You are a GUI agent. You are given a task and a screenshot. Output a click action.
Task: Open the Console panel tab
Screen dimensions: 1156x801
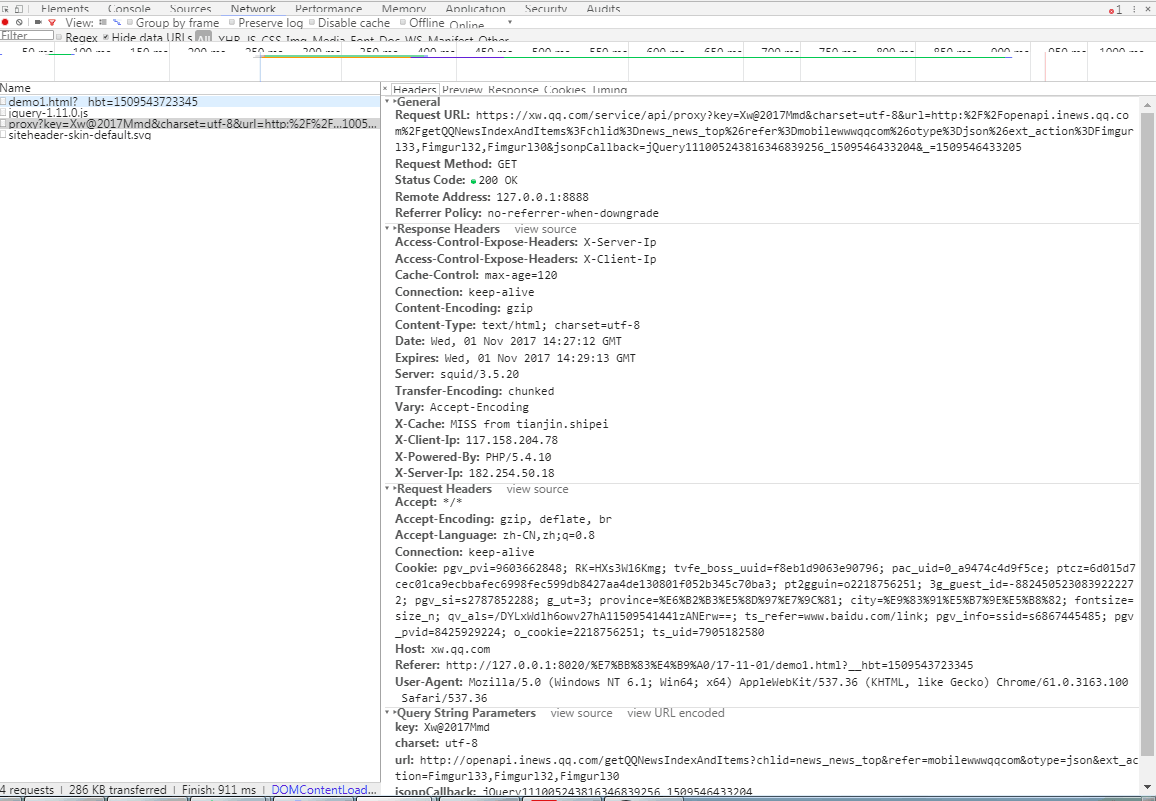129,9
